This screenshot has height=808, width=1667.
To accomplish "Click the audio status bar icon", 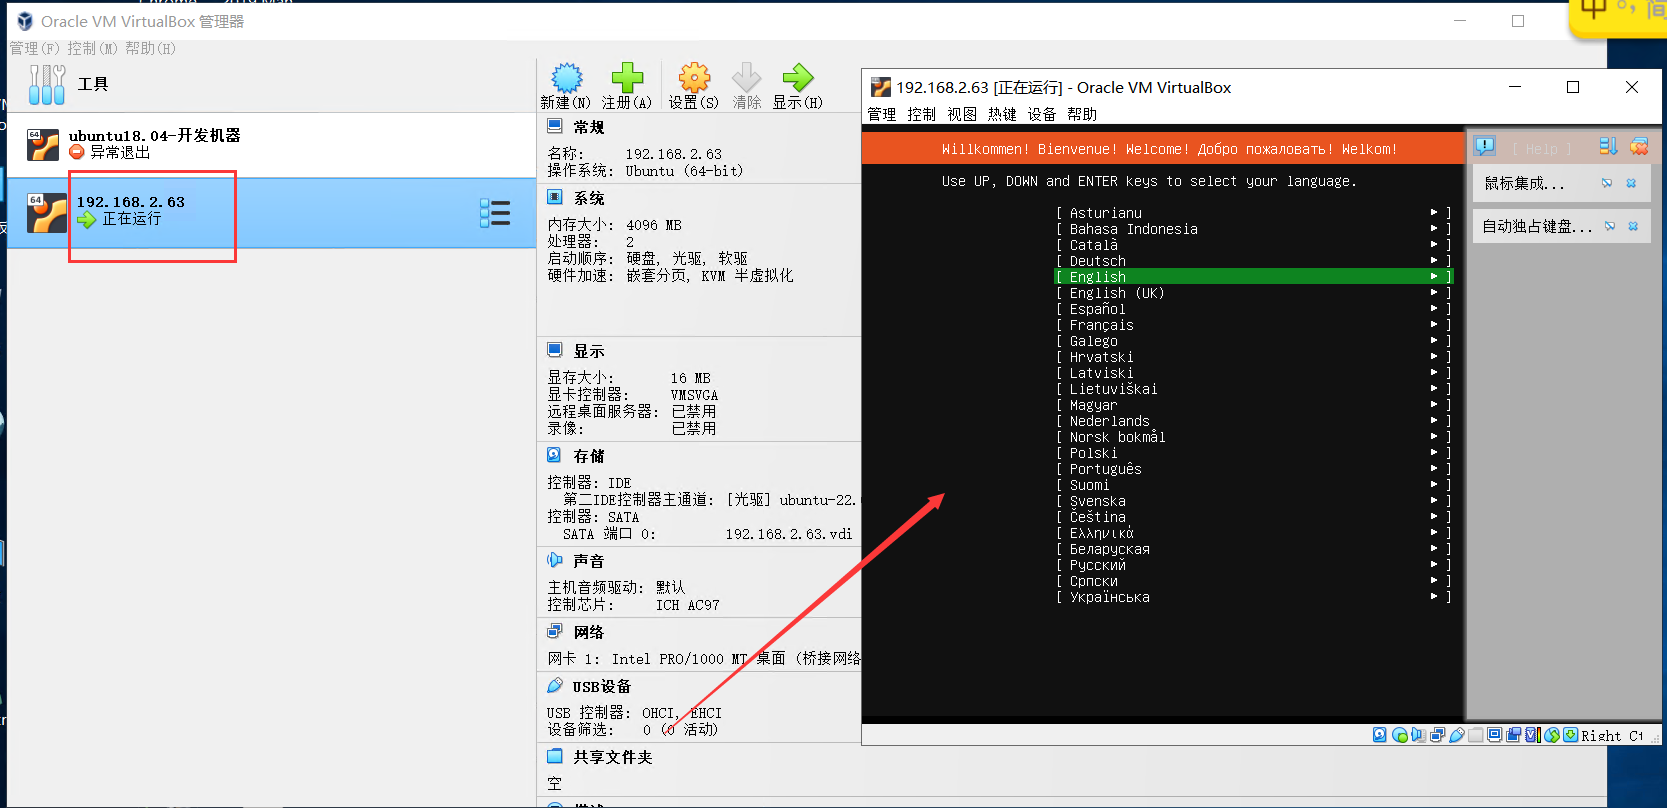I will point(1418,735).
